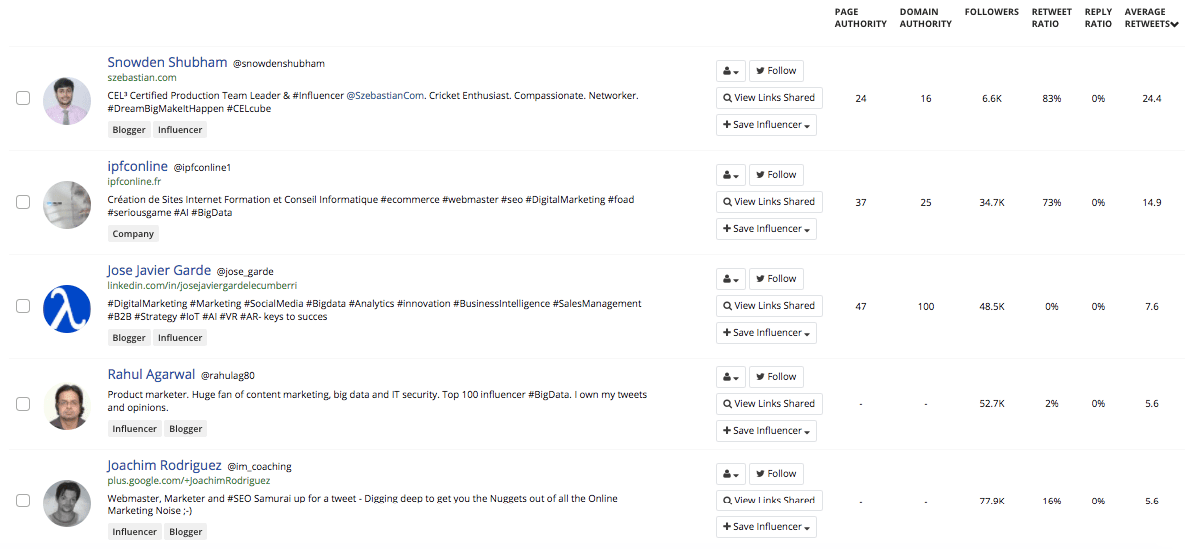The width and height of the screenshot is (1194, 549).
Task: Open the szebastian.com website link
Action: [142, 78]
